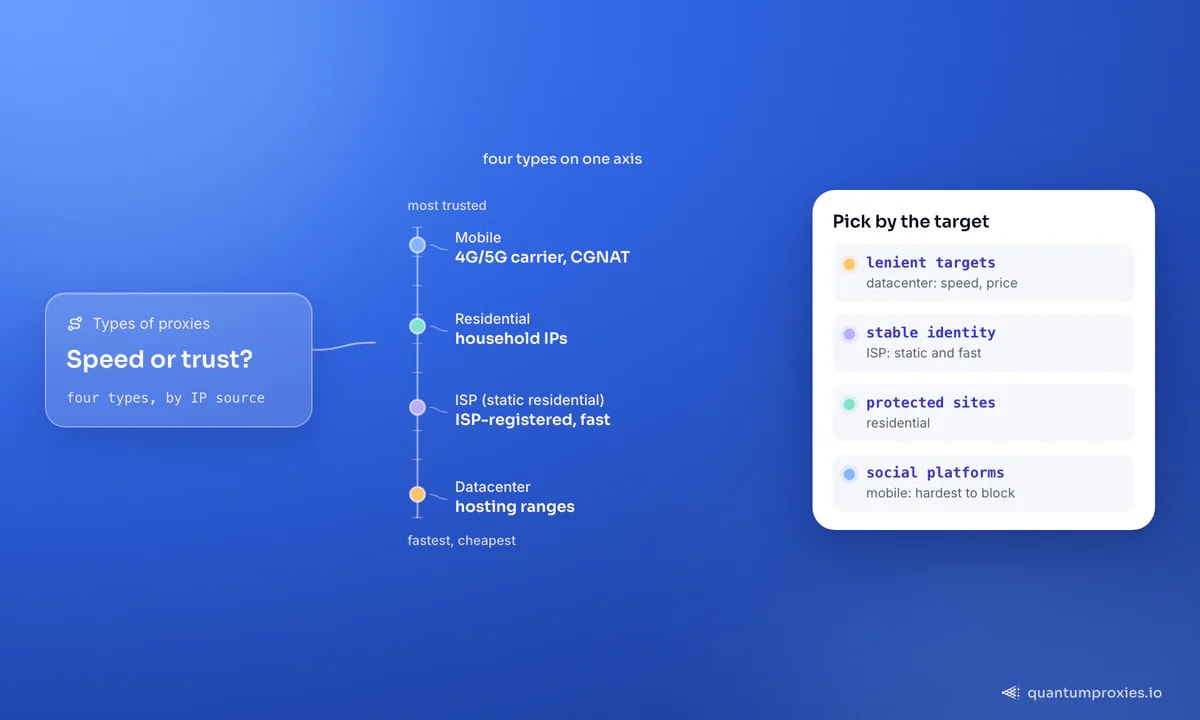The width and height of the screenshot is (1200, 720).
Task: Click the "protected sites" heading
Action: click(x=931, y=403)
